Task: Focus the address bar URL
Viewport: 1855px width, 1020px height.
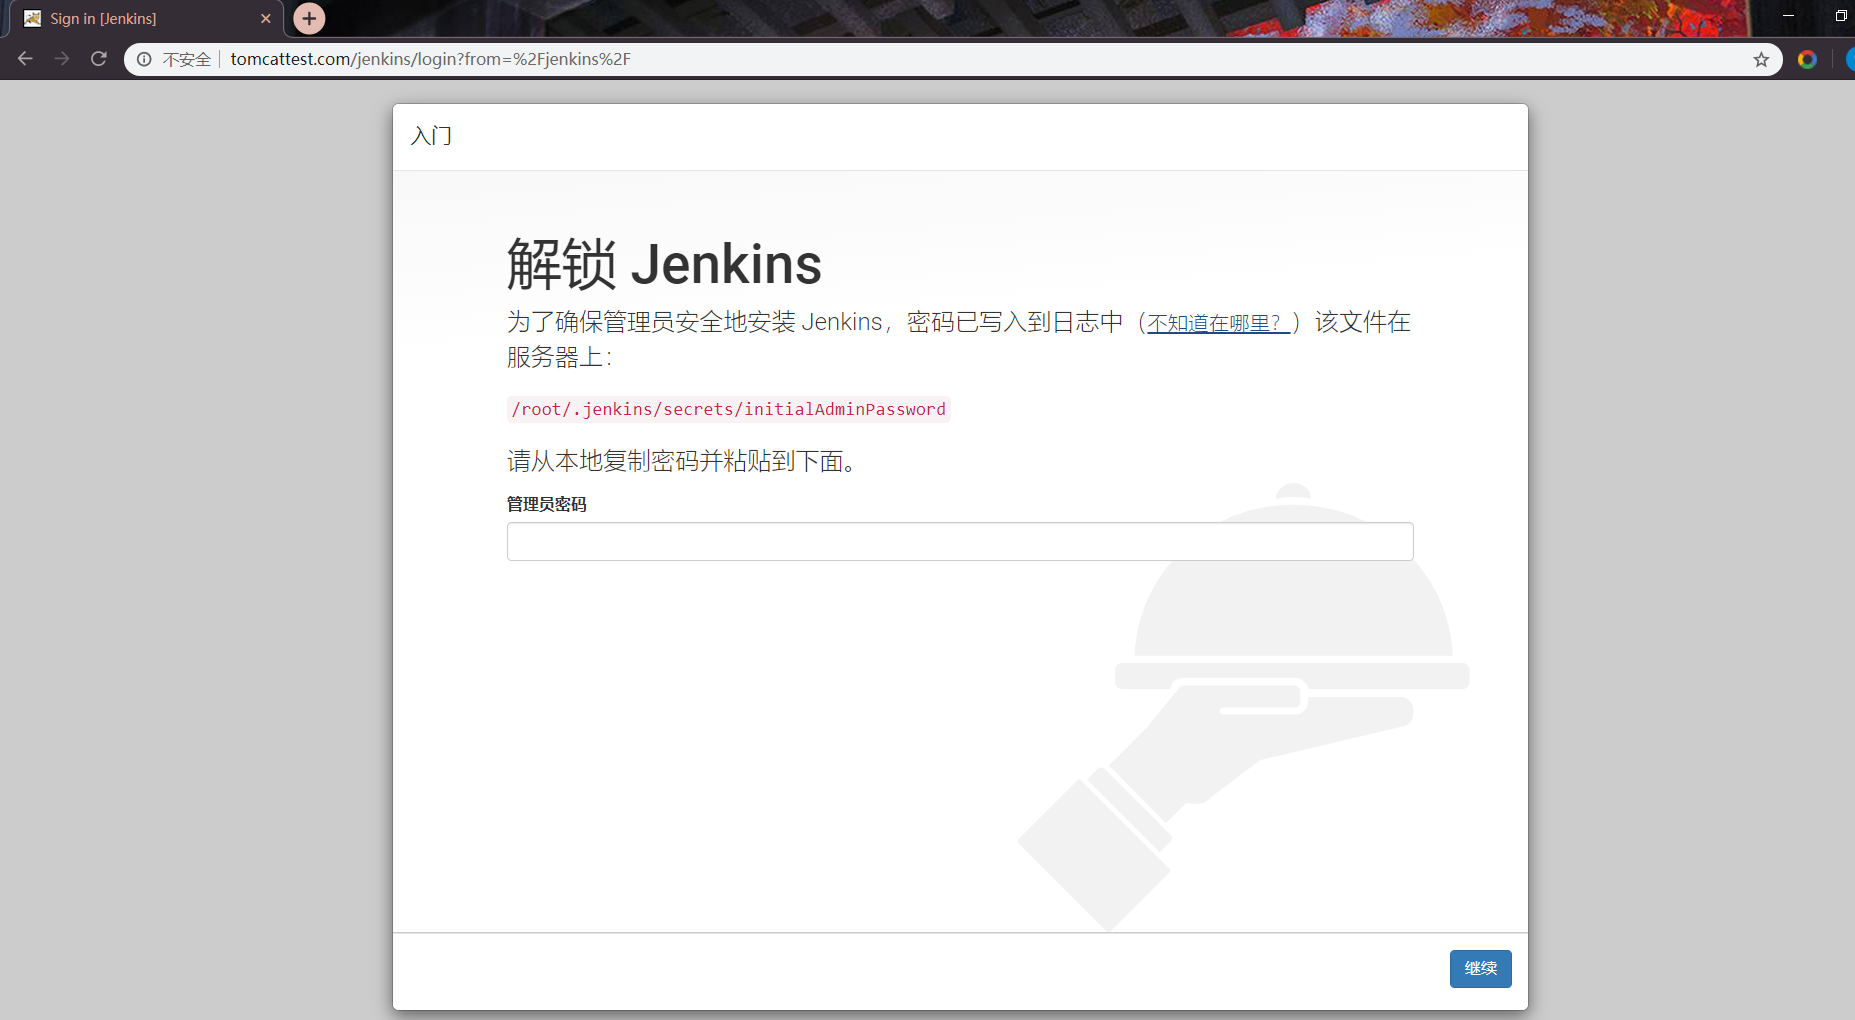Action: pyautogui.click(x=430, y=59)
